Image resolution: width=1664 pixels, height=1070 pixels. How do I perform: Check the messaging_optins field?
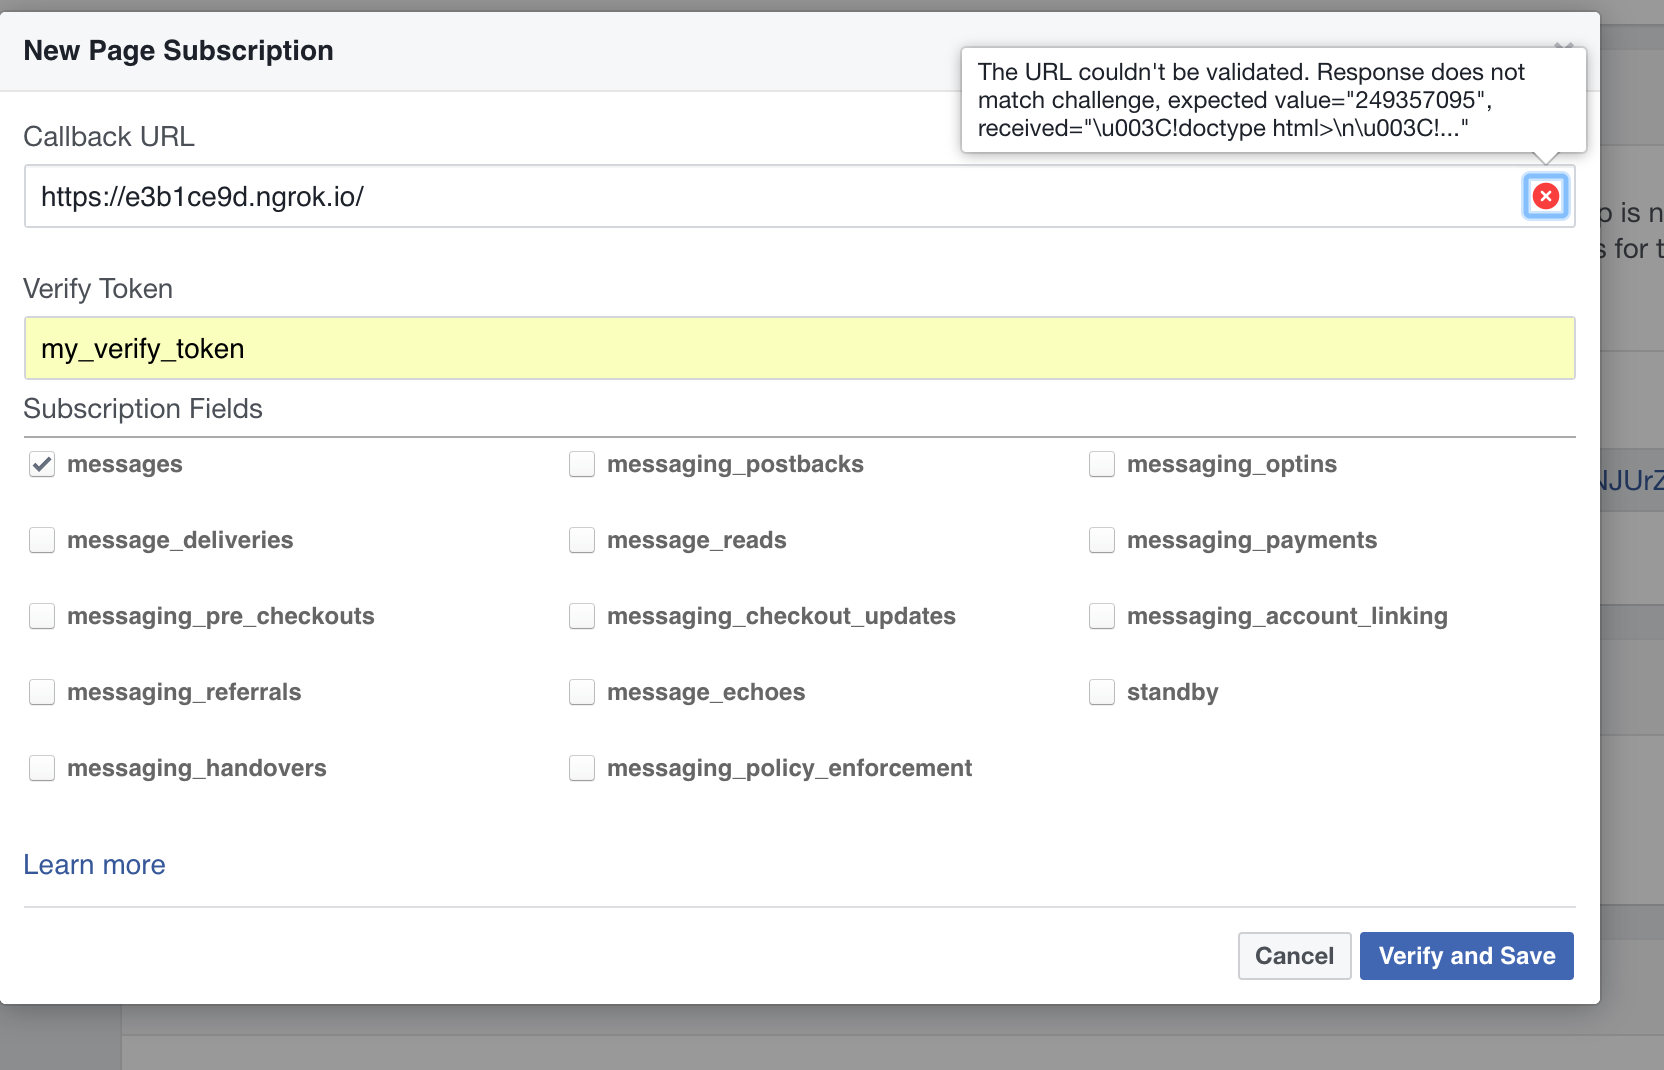tap(1102, 464)
